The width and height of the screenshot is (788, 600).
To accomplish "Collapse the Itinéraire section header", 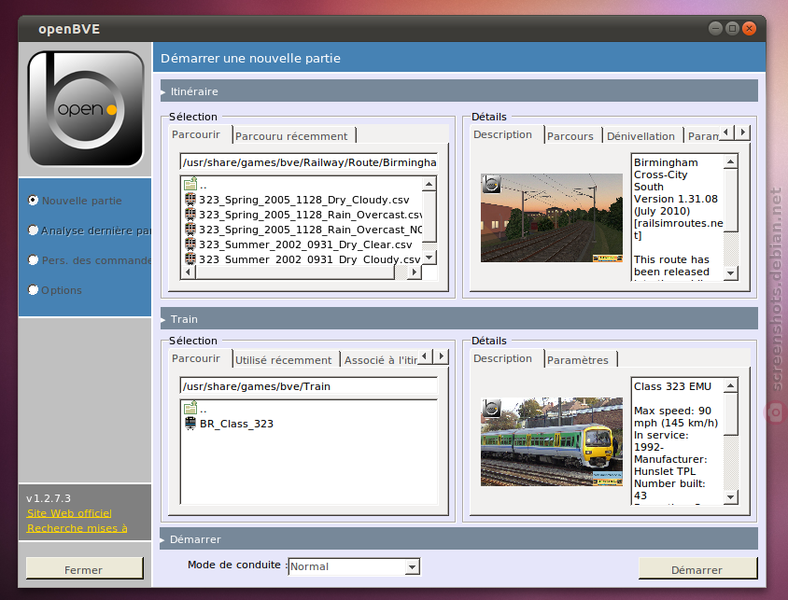I will pyautogui.click(x=459, y=91).
